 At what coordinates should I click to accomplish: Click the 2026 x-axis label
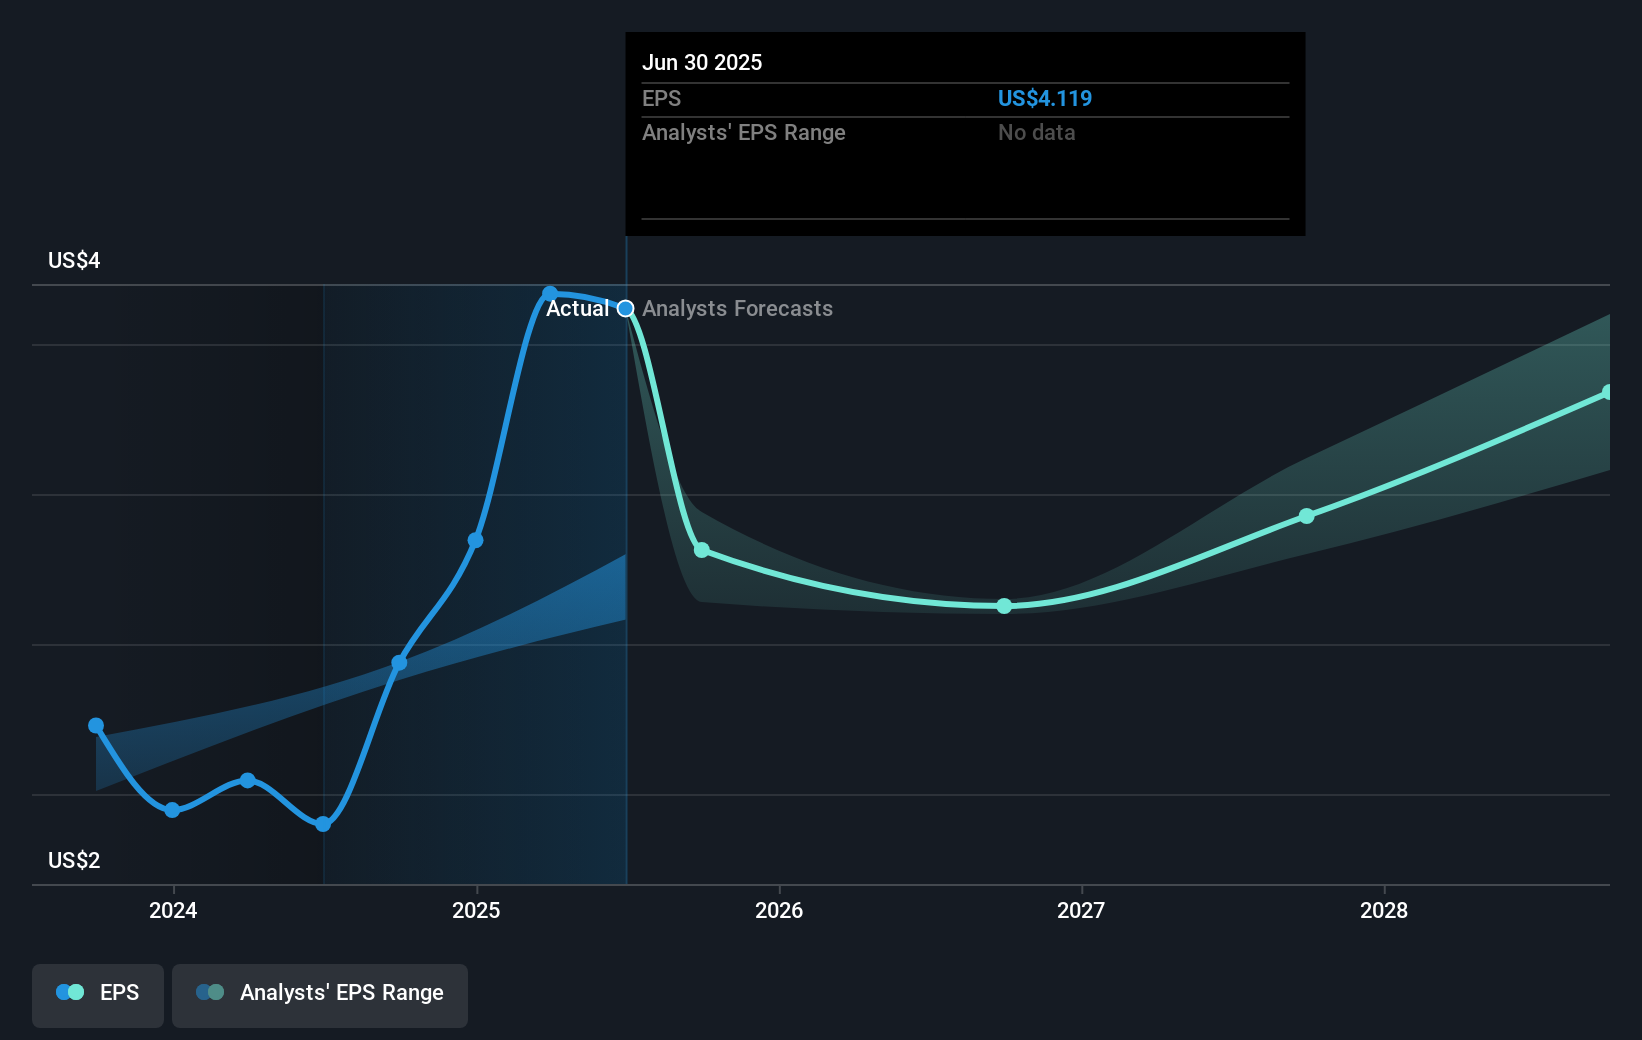[778, 911]
